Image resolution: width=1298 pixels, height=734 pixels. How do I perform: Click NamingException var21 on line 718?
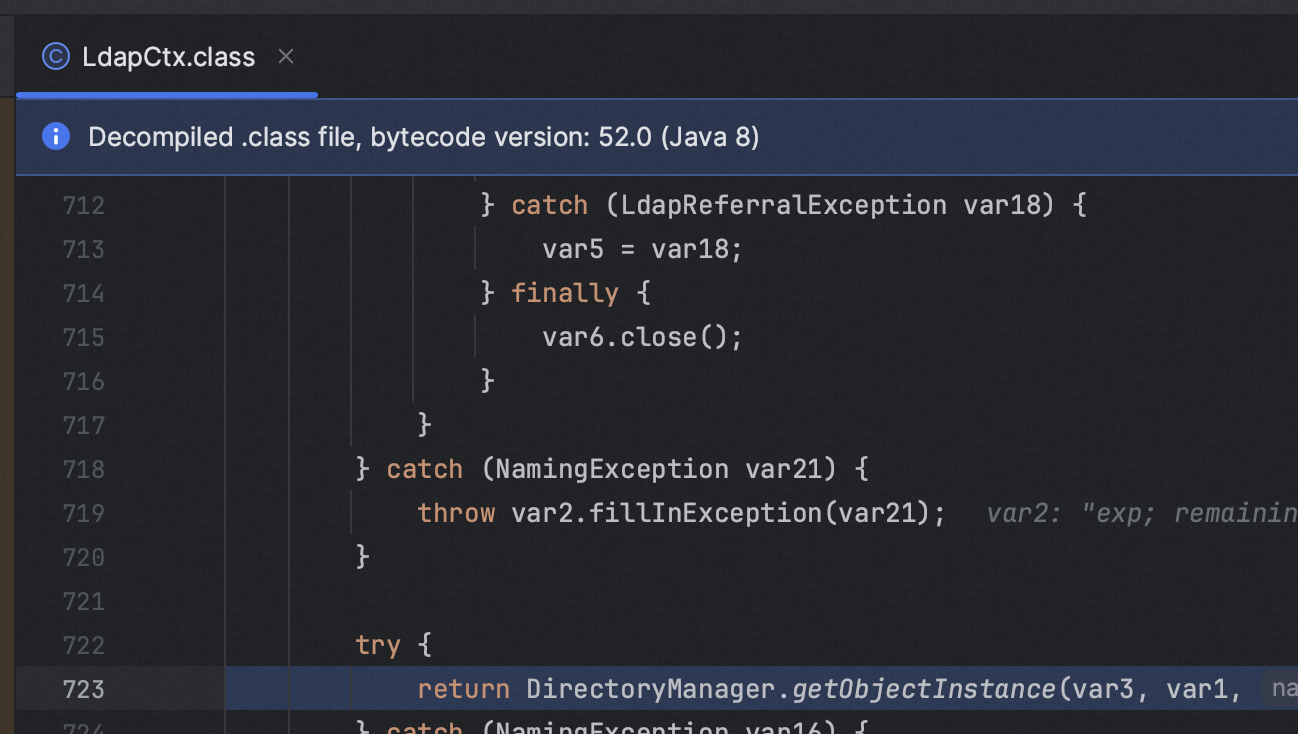coord(667,469)
